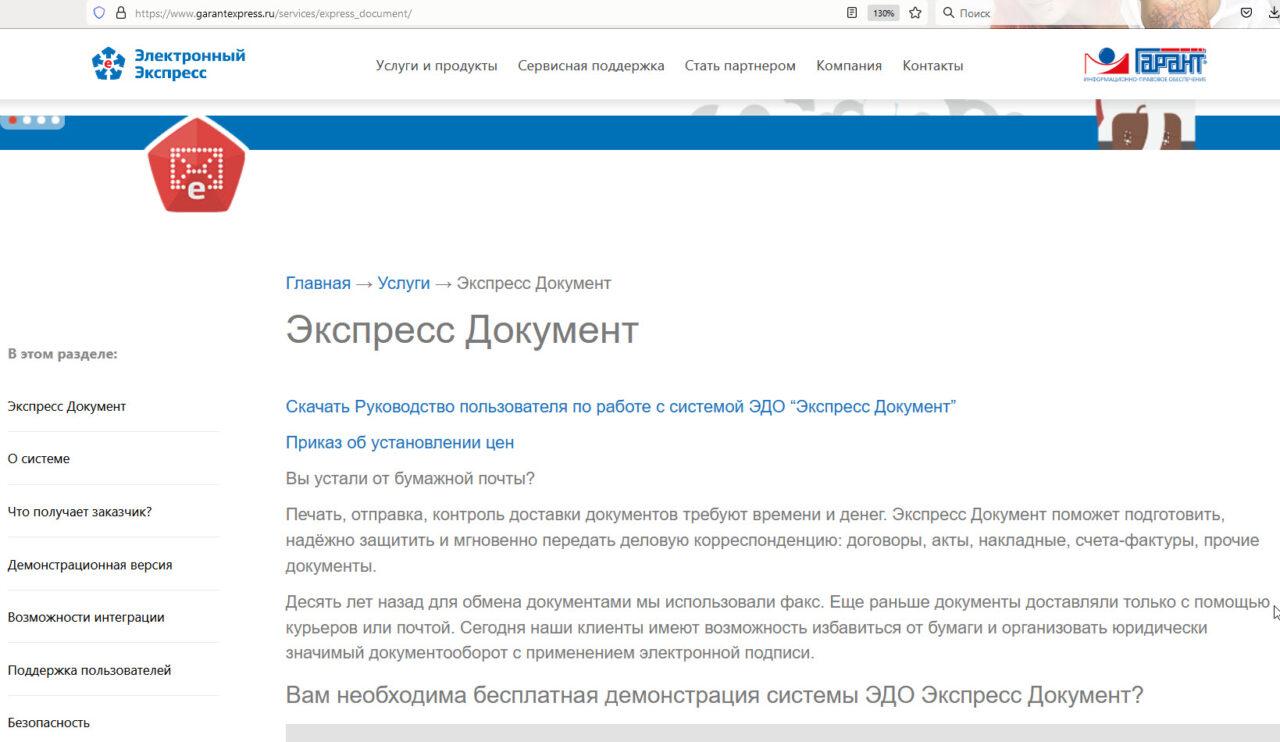Click the text Вы устали от бумажной почты?
This screenshot has width=1280, height=742.
click(x=410, y=478)
